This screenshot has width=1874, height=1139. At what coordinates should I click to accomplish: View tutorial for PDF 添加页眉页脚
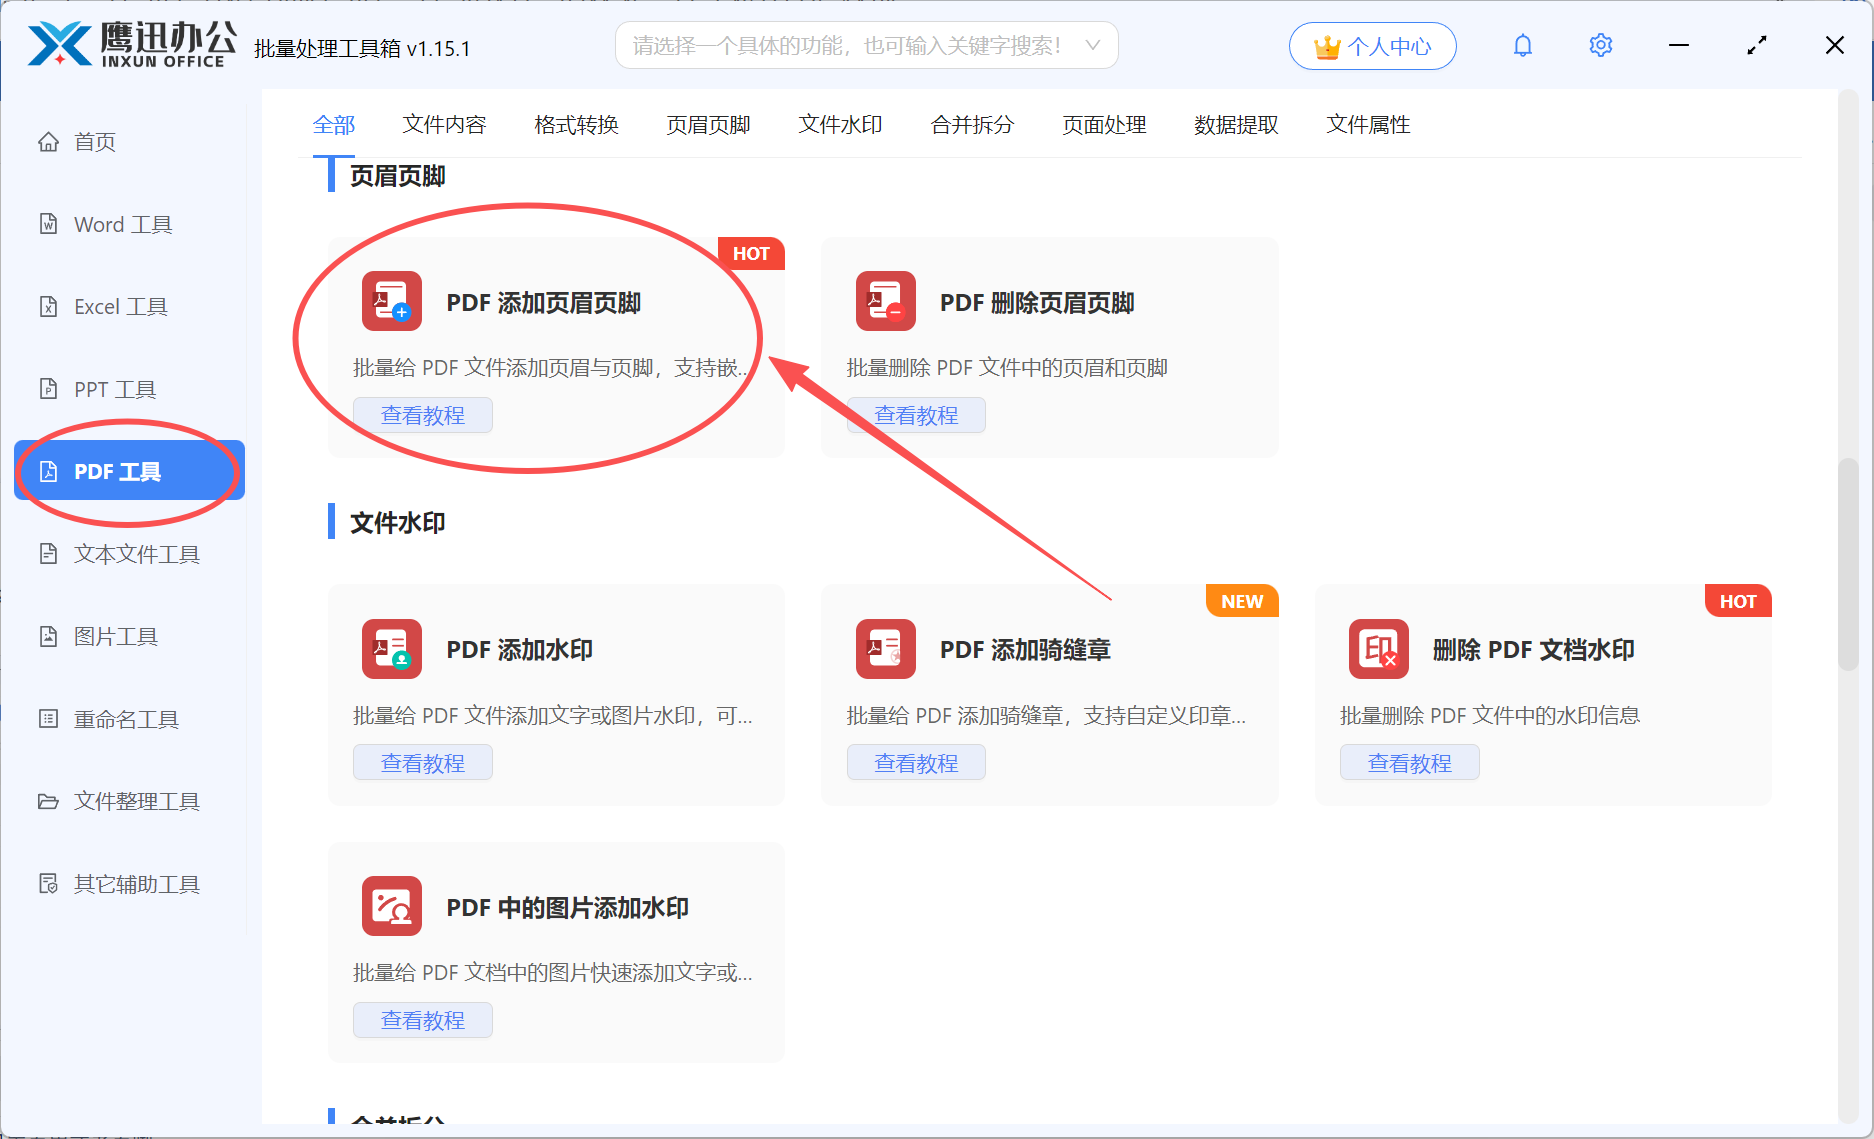pyautogui.click(x=423, y=415)
